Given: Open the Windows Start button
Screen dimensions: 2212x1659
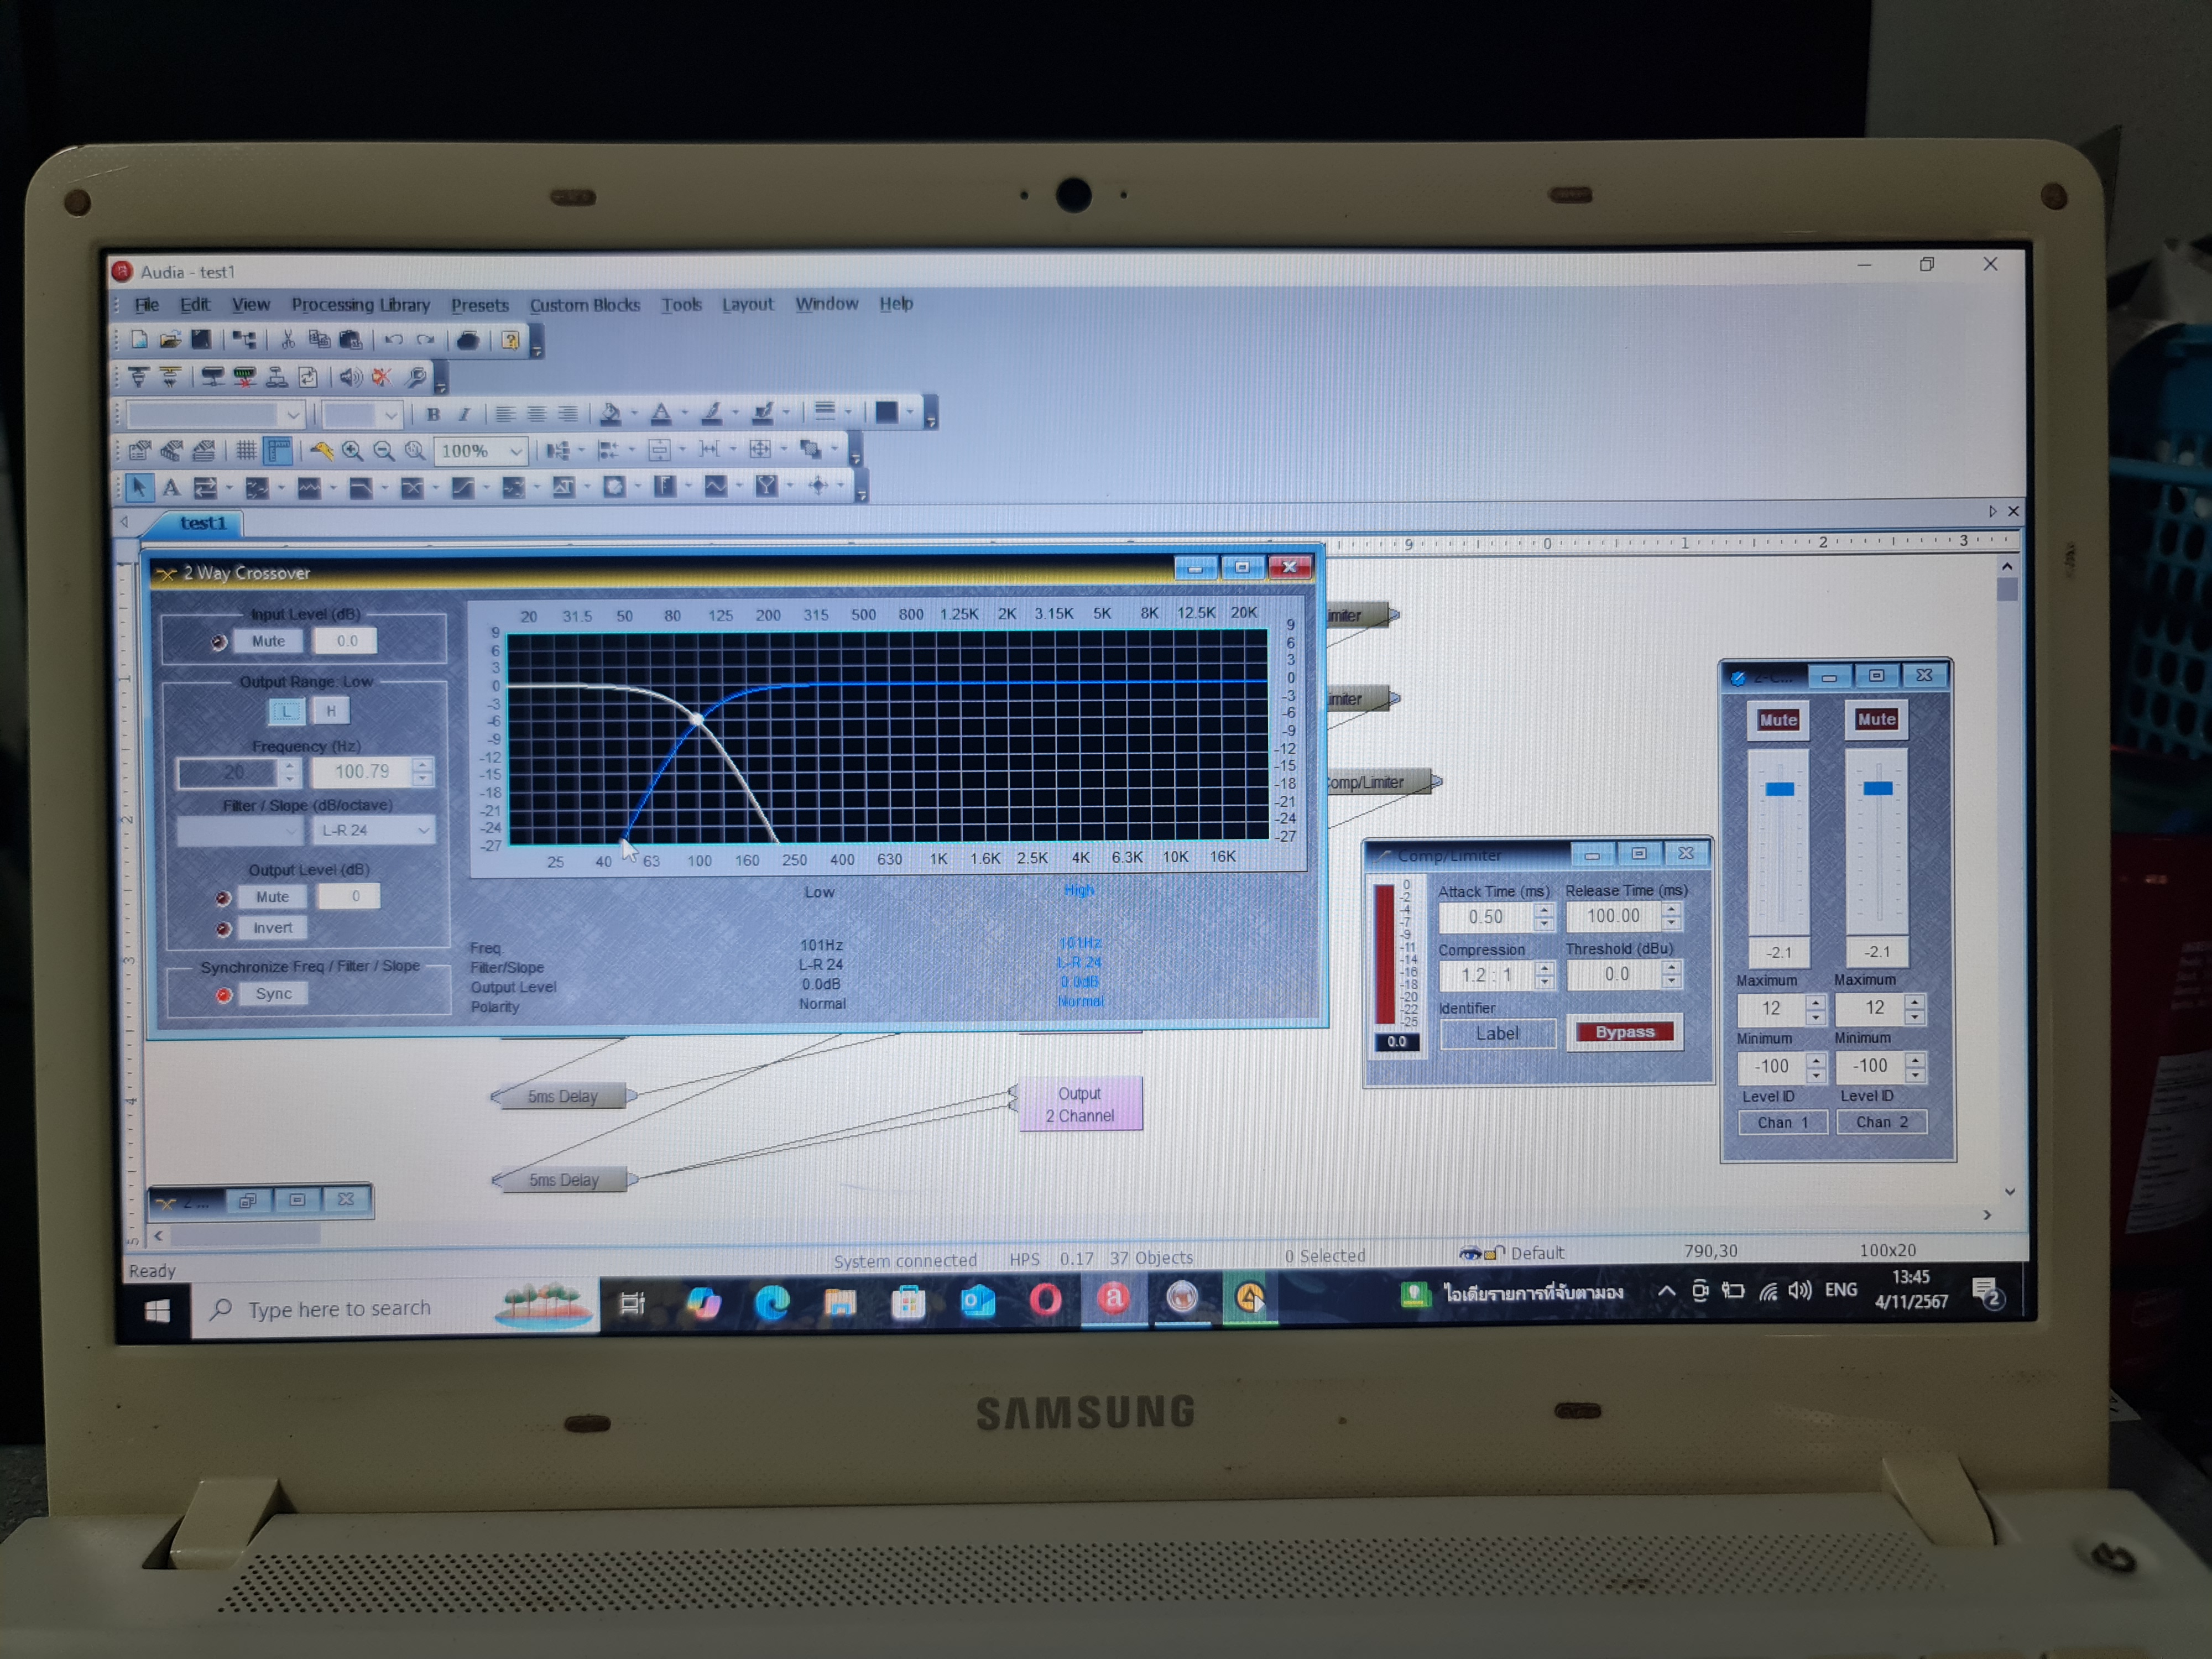Looking at the screenshot, I should [156, 1311].
